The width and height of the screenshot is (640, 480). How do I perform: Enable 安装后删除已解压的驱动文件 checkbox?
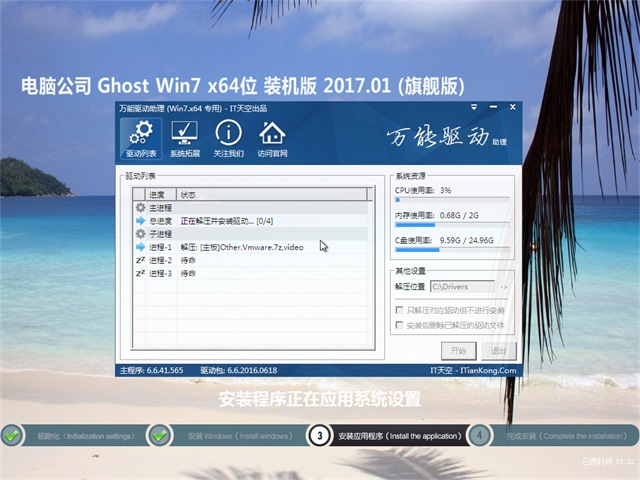pos(400,325)
